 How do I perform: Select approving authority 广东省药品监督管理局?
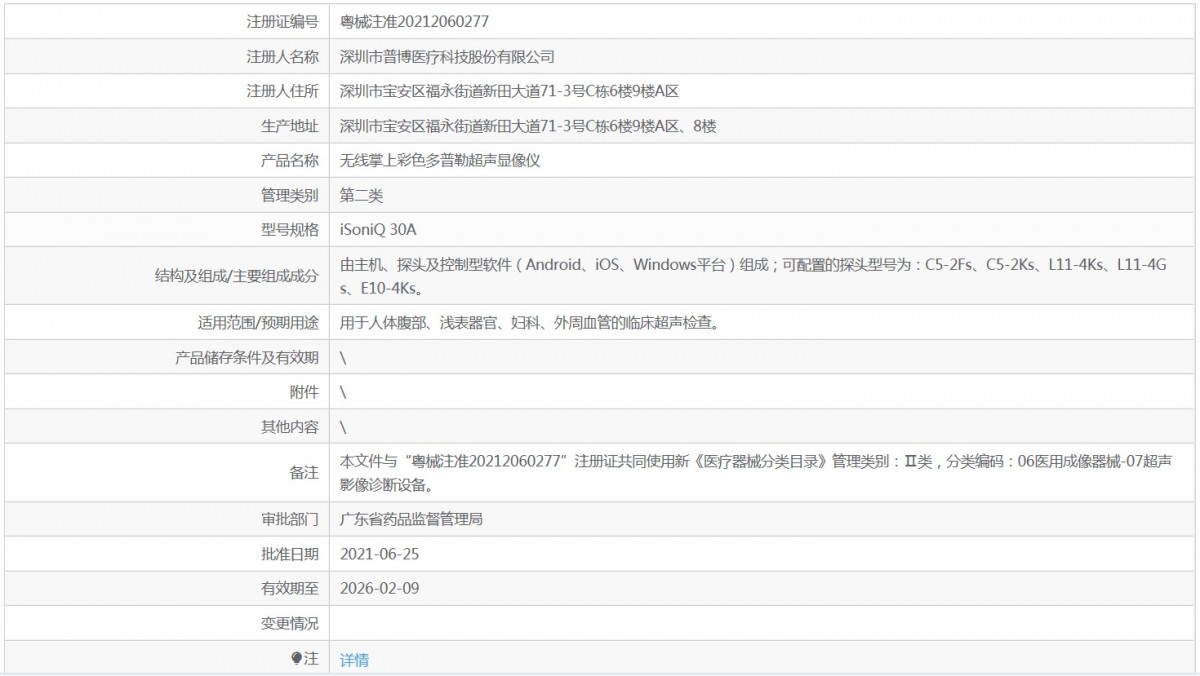pos(412,519)
